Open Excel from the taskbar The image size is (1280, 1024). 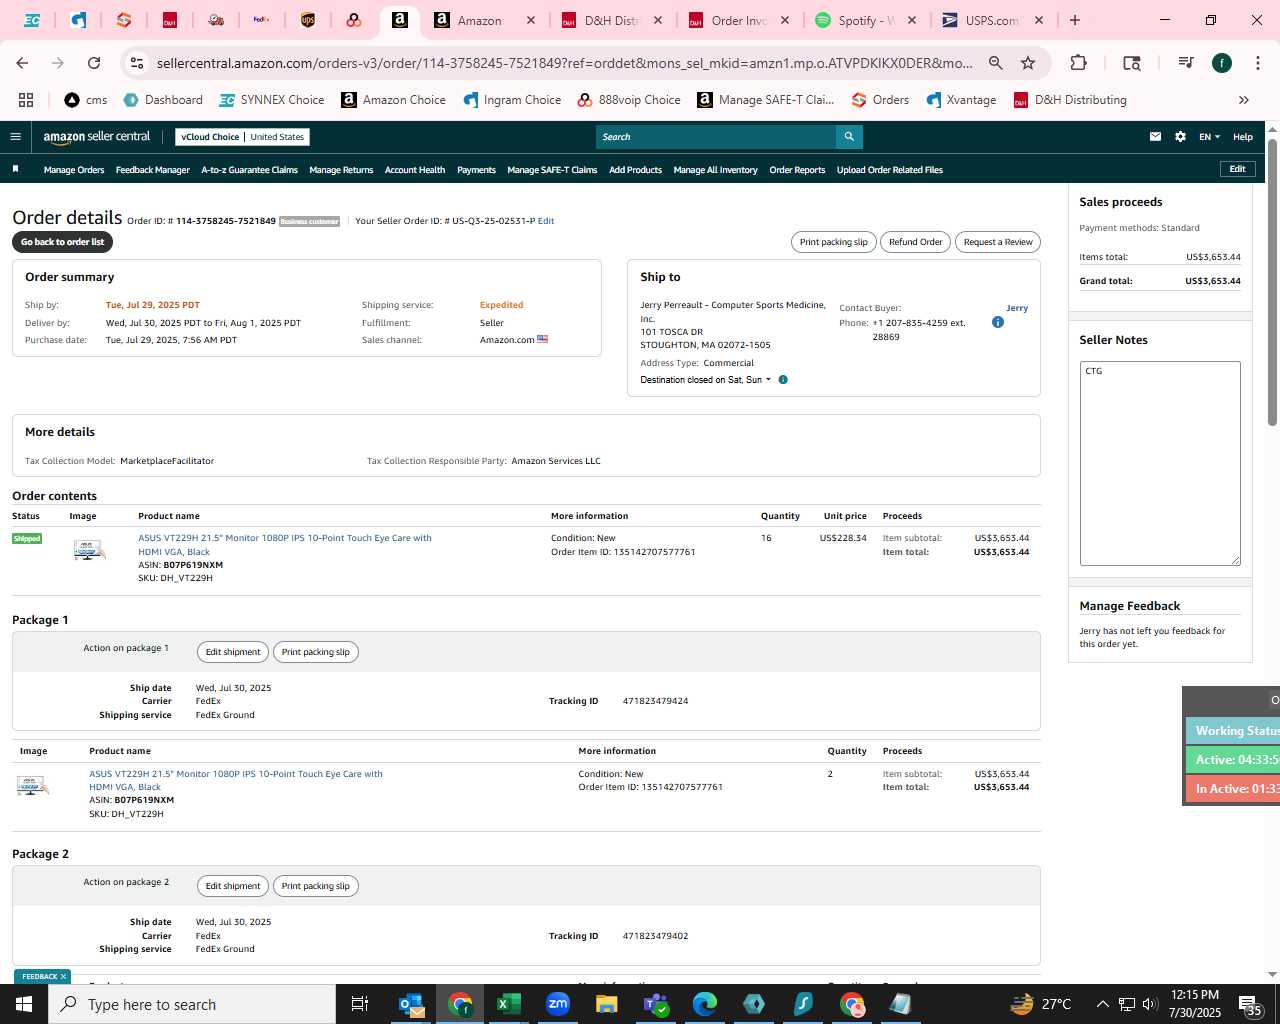[x=509, y=1004]
